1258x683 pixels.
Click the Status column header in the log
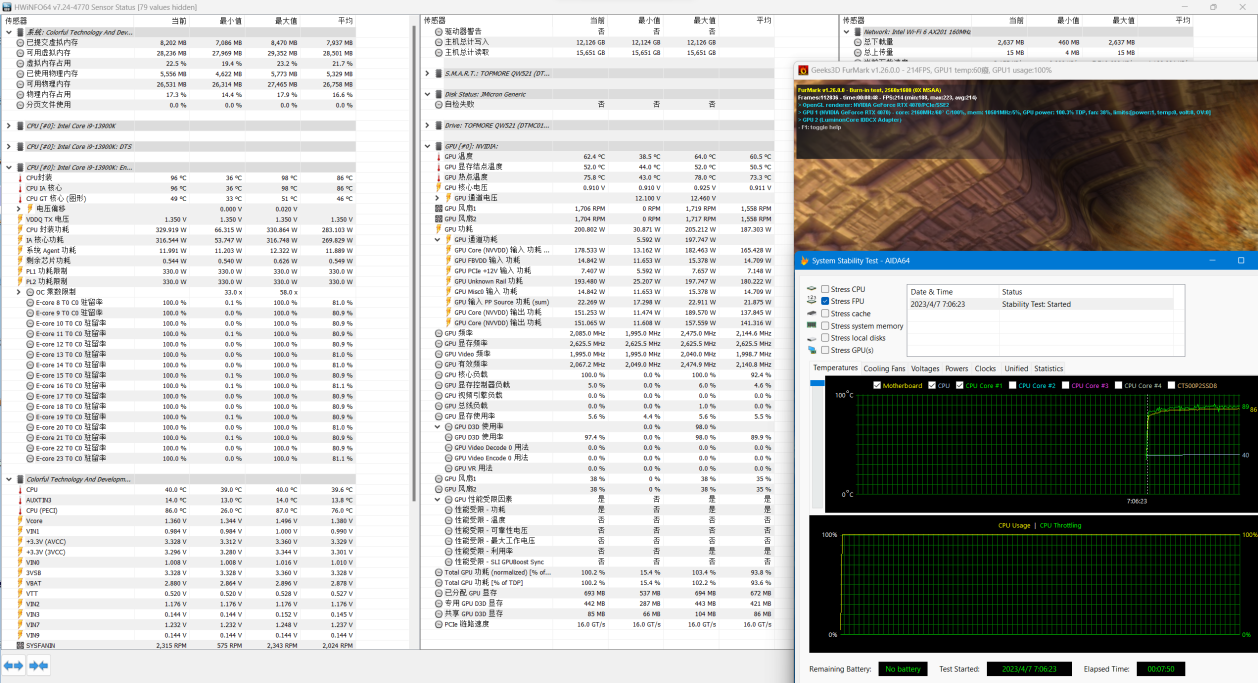1011,292
